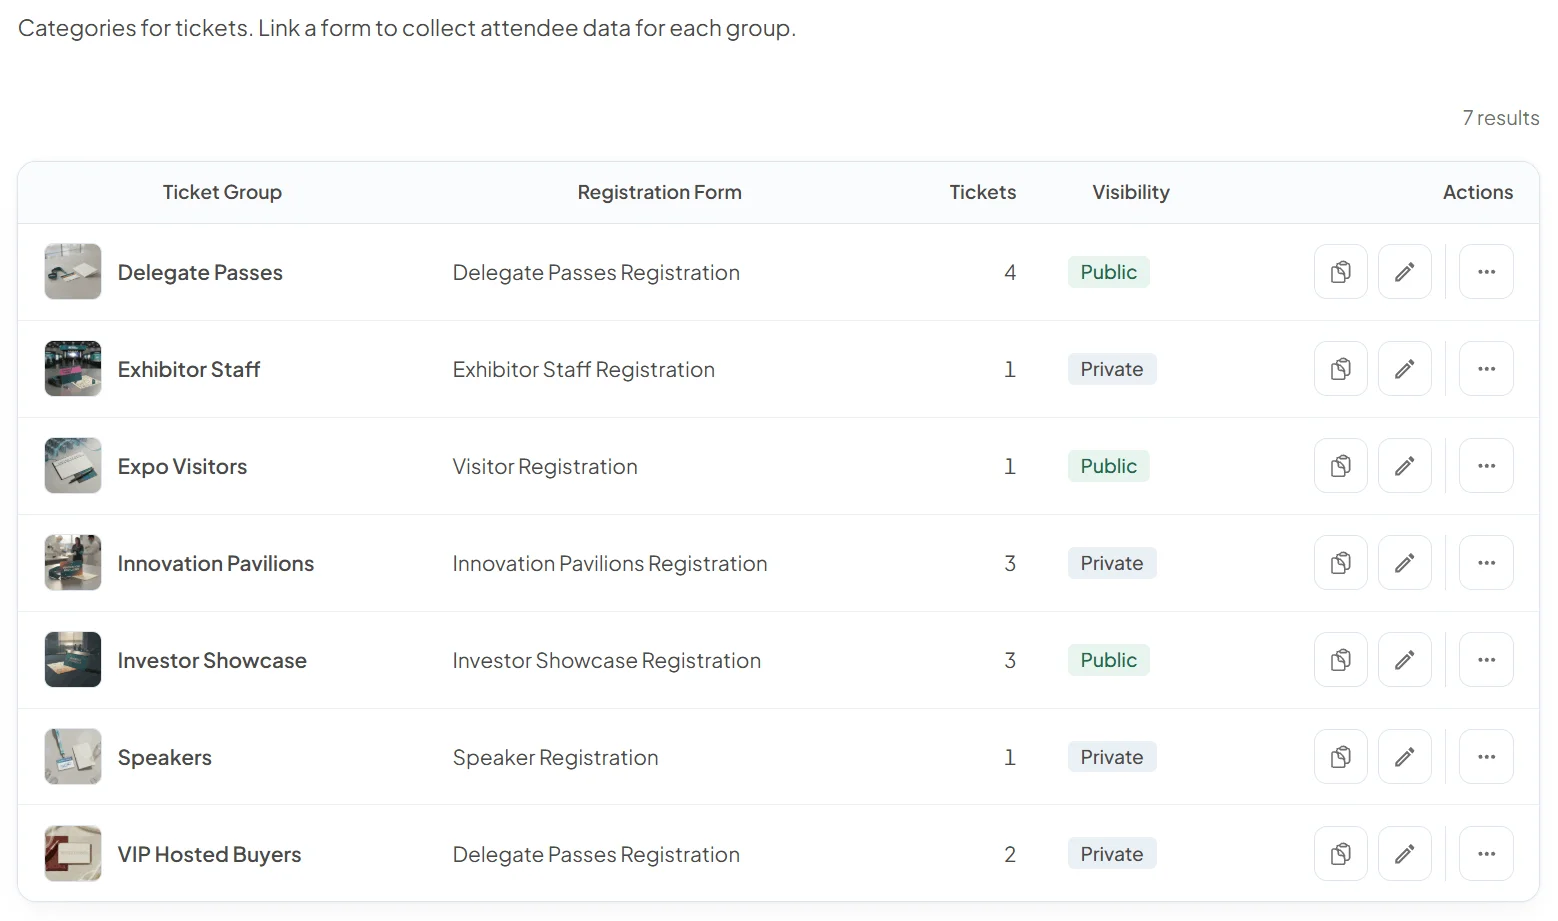
Task: Click the 7 results count
Action: click(x=1501, y=118)
